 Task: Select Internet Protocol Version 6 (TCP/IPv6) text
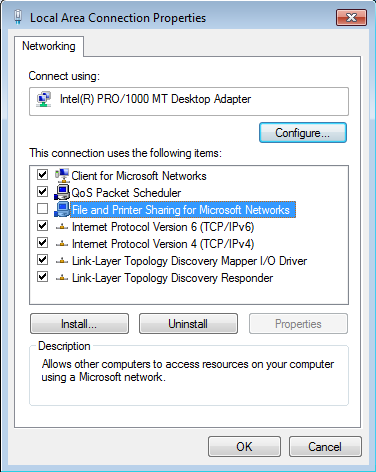coord(163,227)
